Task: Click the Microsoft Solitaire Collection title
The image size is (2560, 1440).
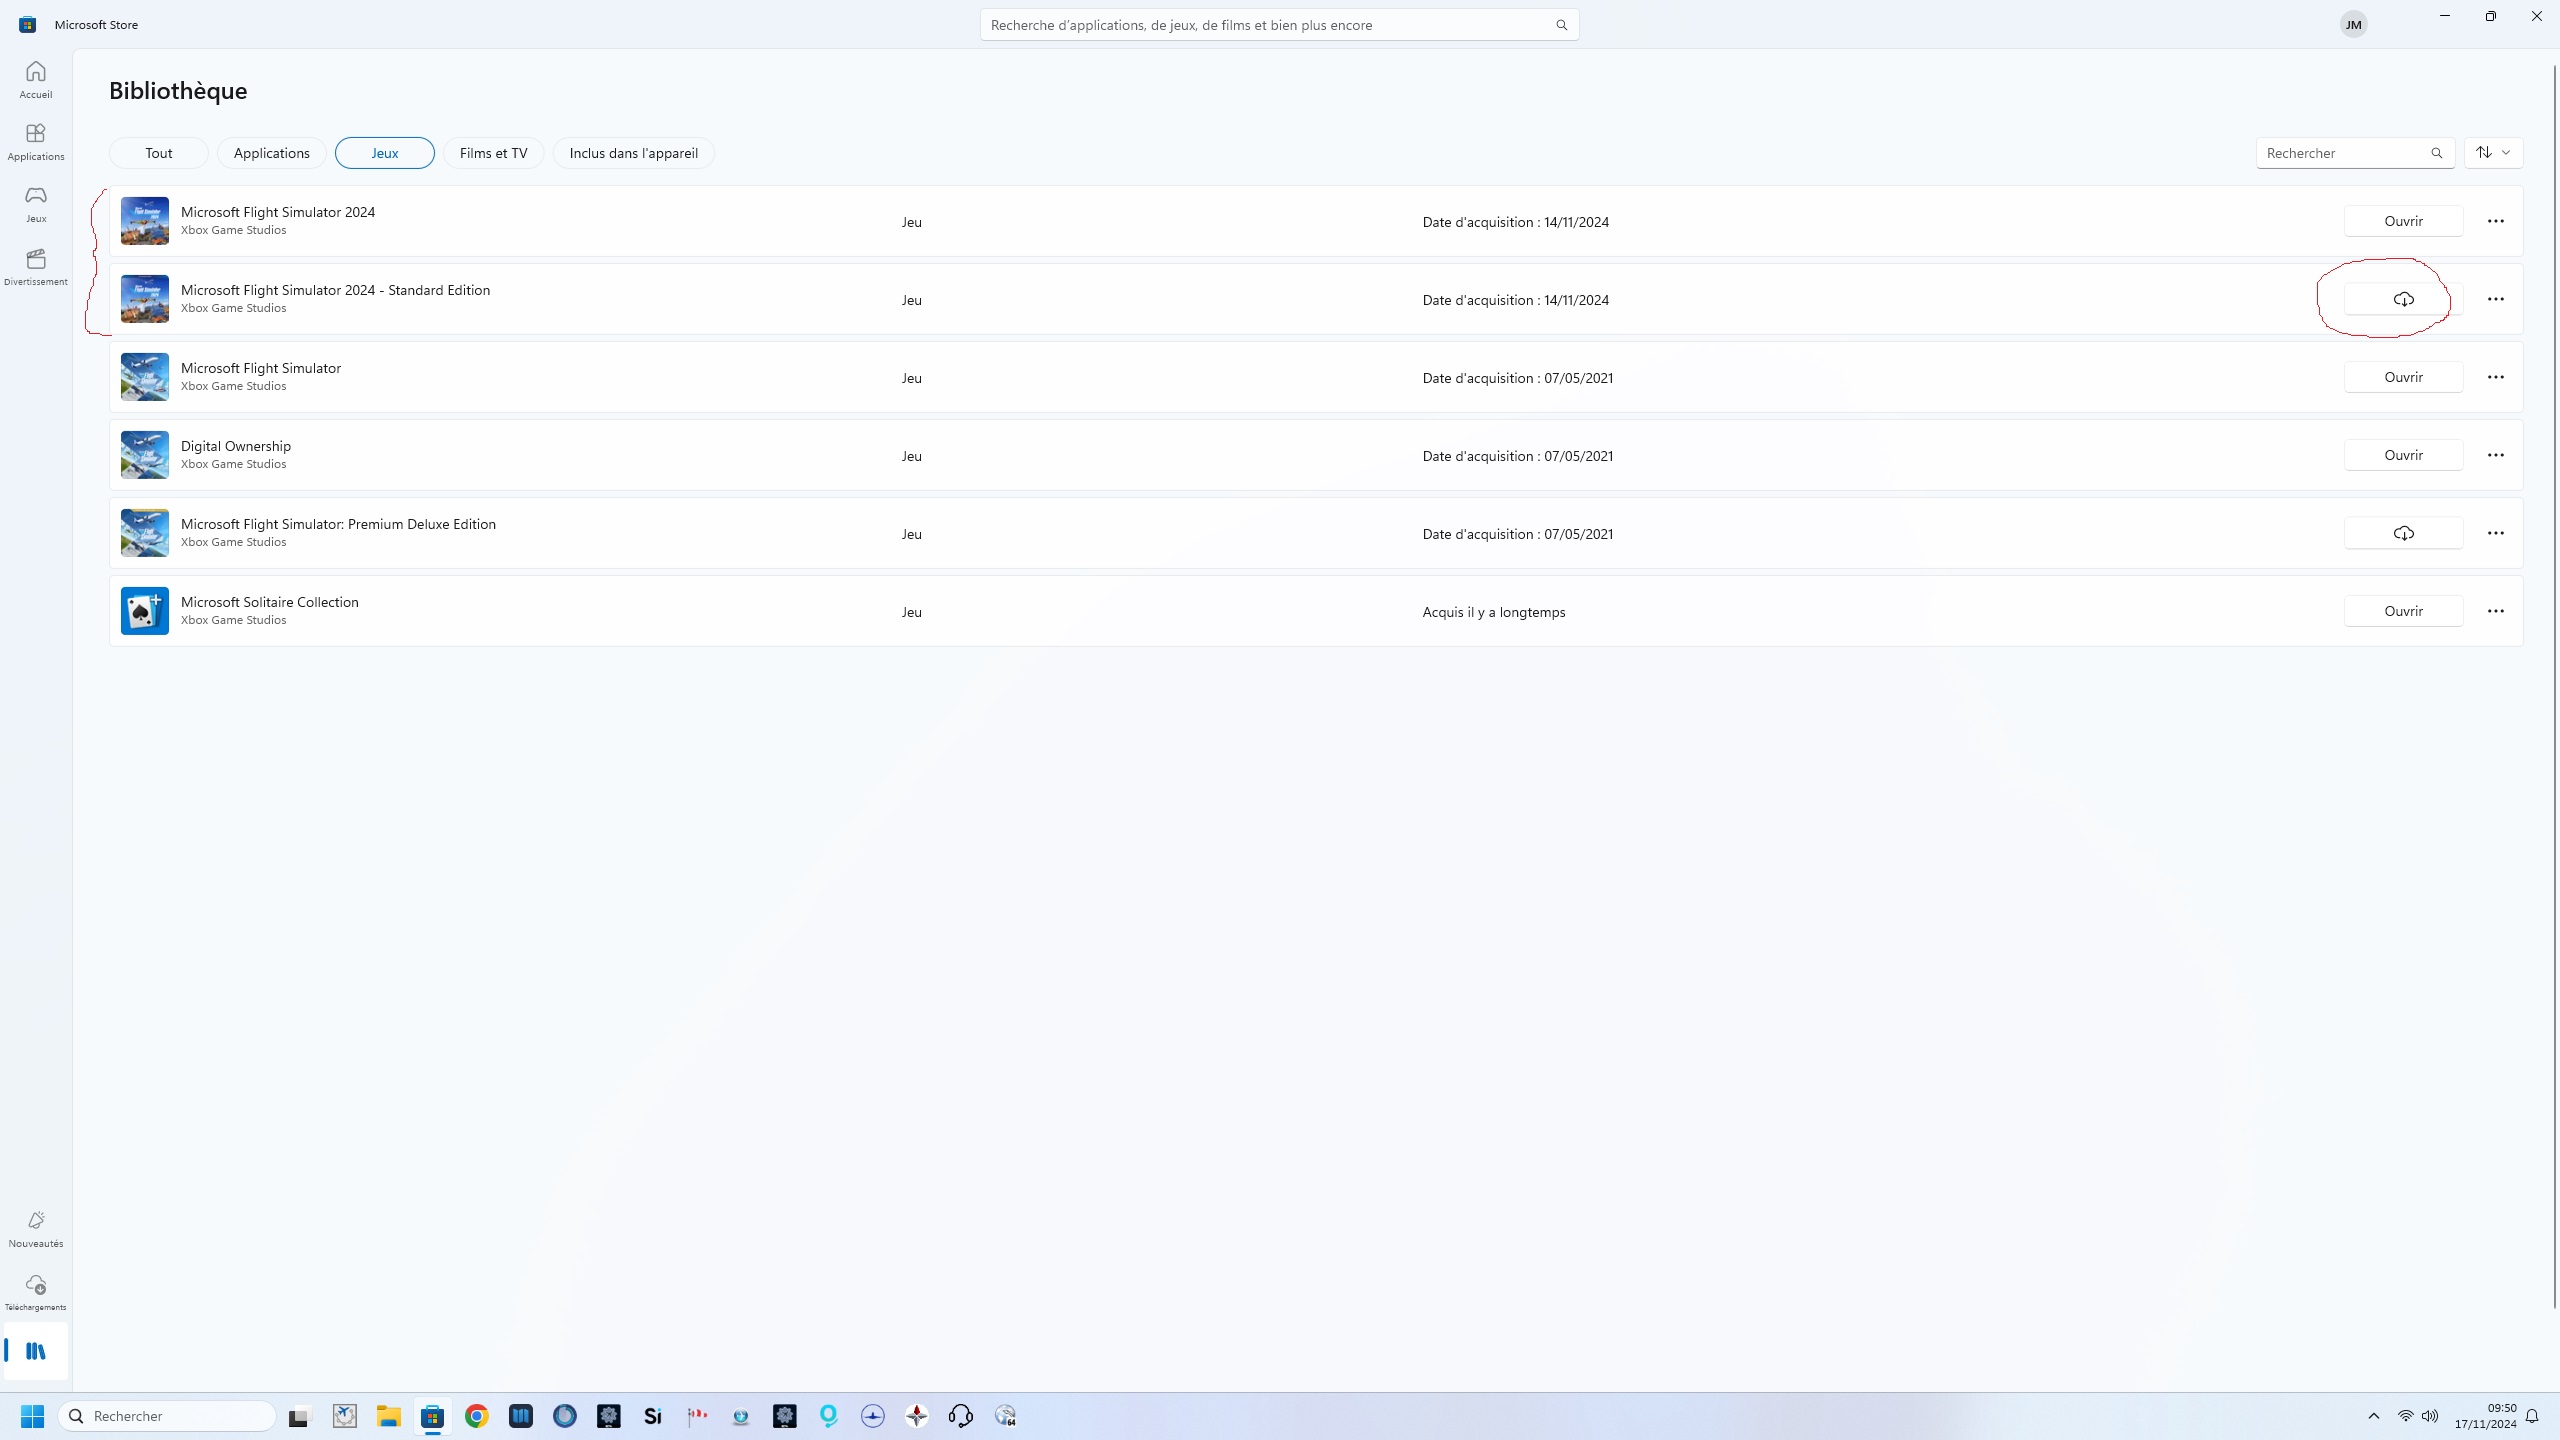Action: 270,602
